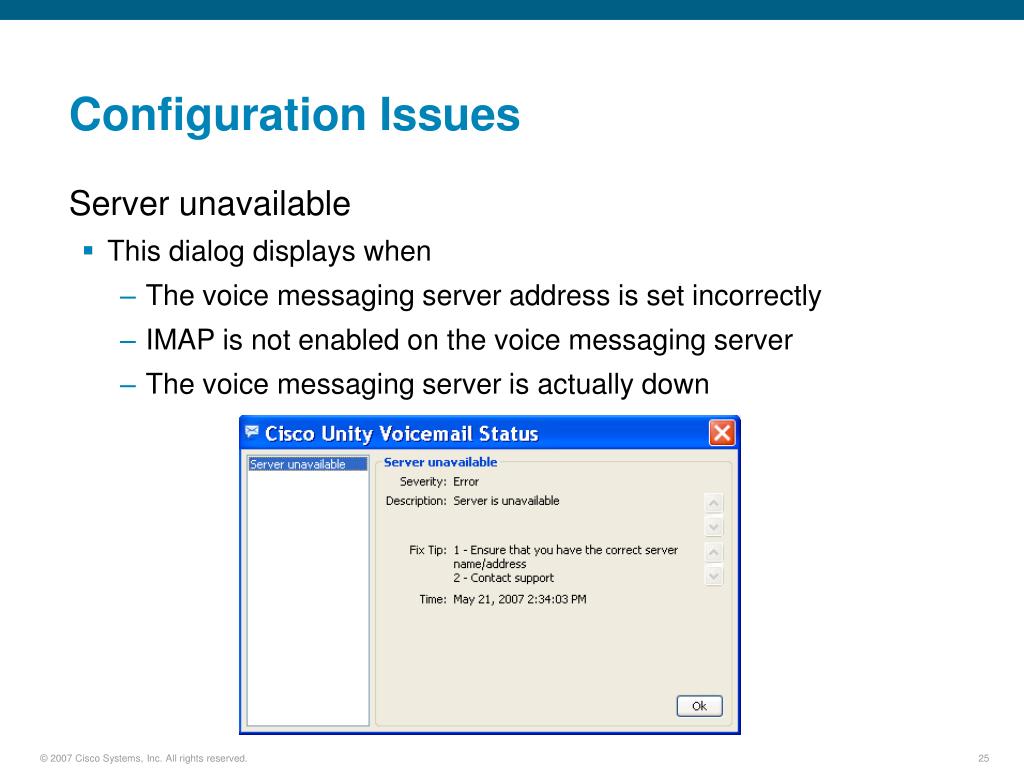The height and width of the screenshot is (768, 1024).
Task: Click the bullet 'This dialog displays when'
Action: [x=269, y=251]
